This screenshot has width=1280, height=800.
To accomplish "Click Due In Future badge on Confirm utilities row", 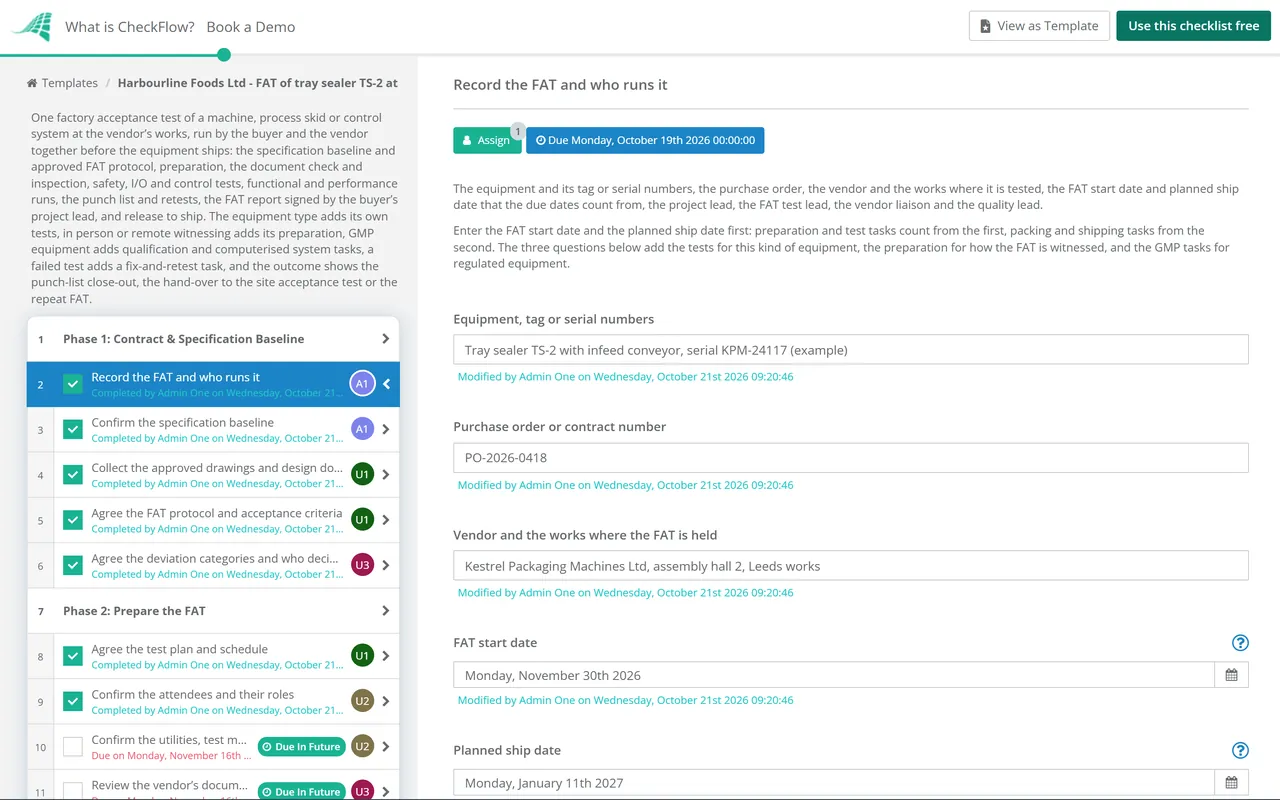I will (301, 747).
